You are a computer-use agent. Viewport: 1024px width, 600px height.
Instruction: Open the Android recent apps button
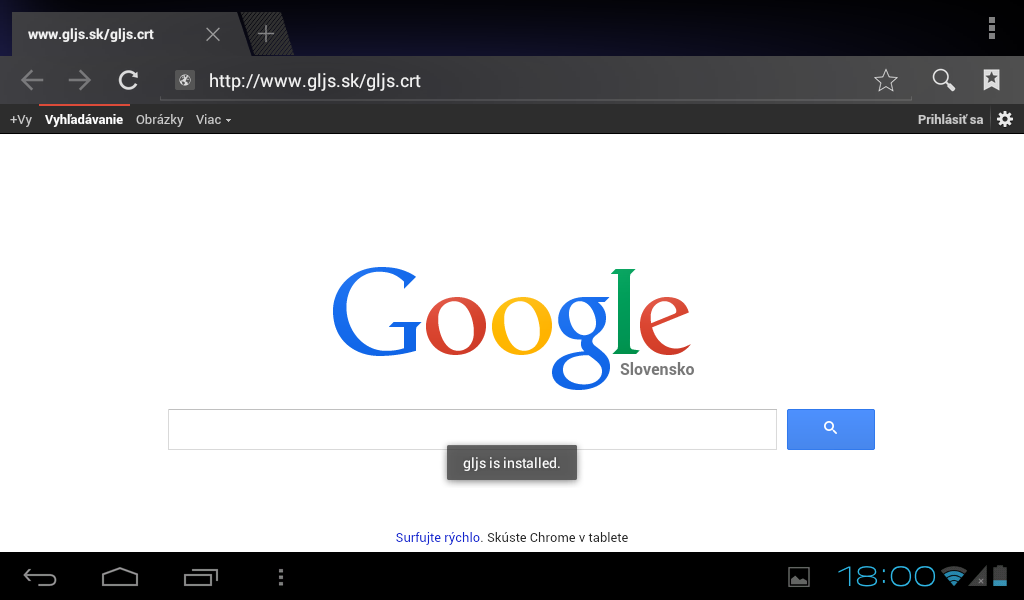point(200,576)
